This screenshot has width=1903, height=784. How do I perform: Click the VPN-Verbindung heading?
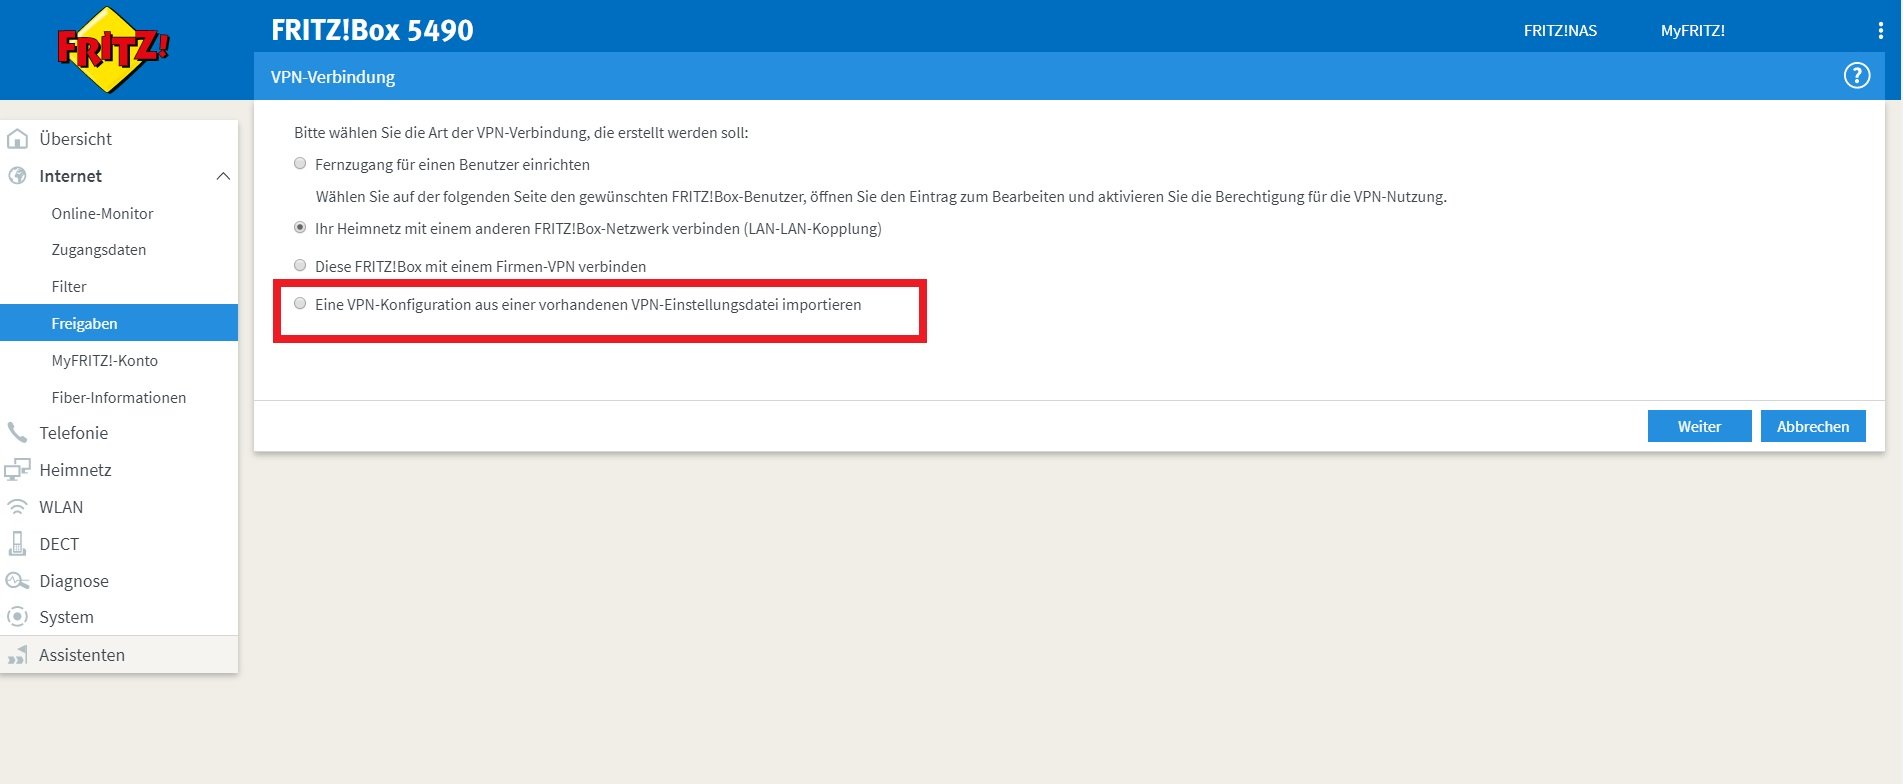[333, 77]
